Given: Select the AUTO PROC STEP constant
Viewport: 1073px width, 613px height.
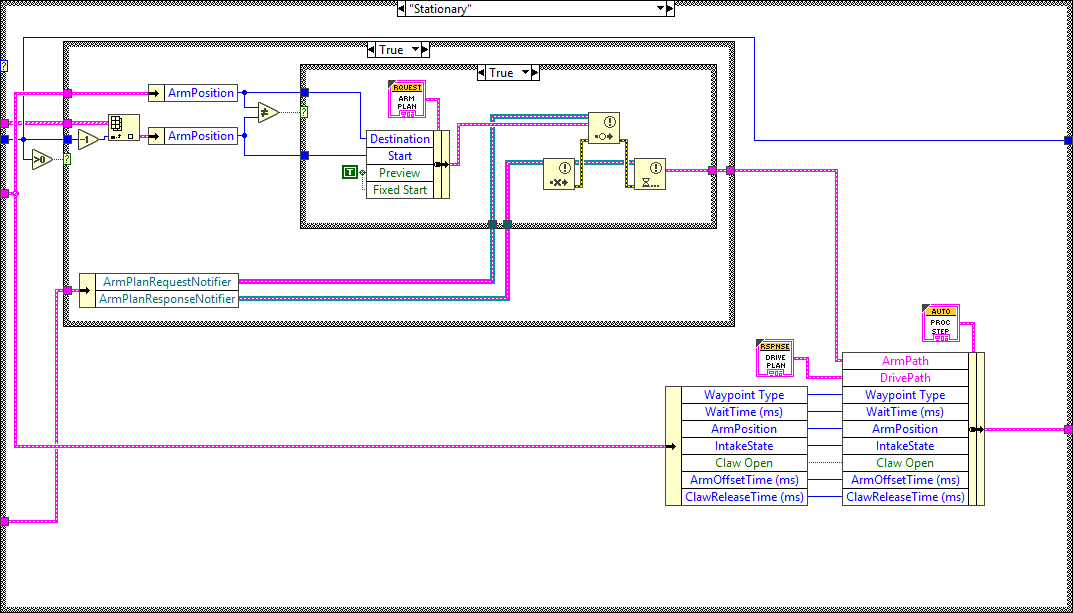Looking at the screenshot, I should coord(940,322).
